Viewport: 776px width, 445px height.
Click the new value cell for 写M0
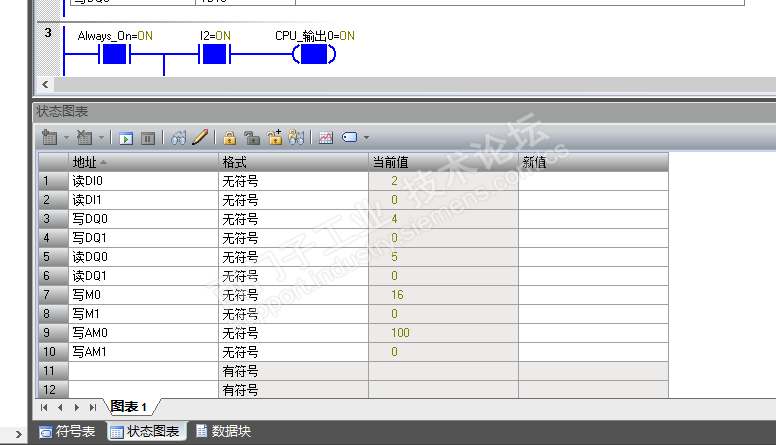point(593,295)
